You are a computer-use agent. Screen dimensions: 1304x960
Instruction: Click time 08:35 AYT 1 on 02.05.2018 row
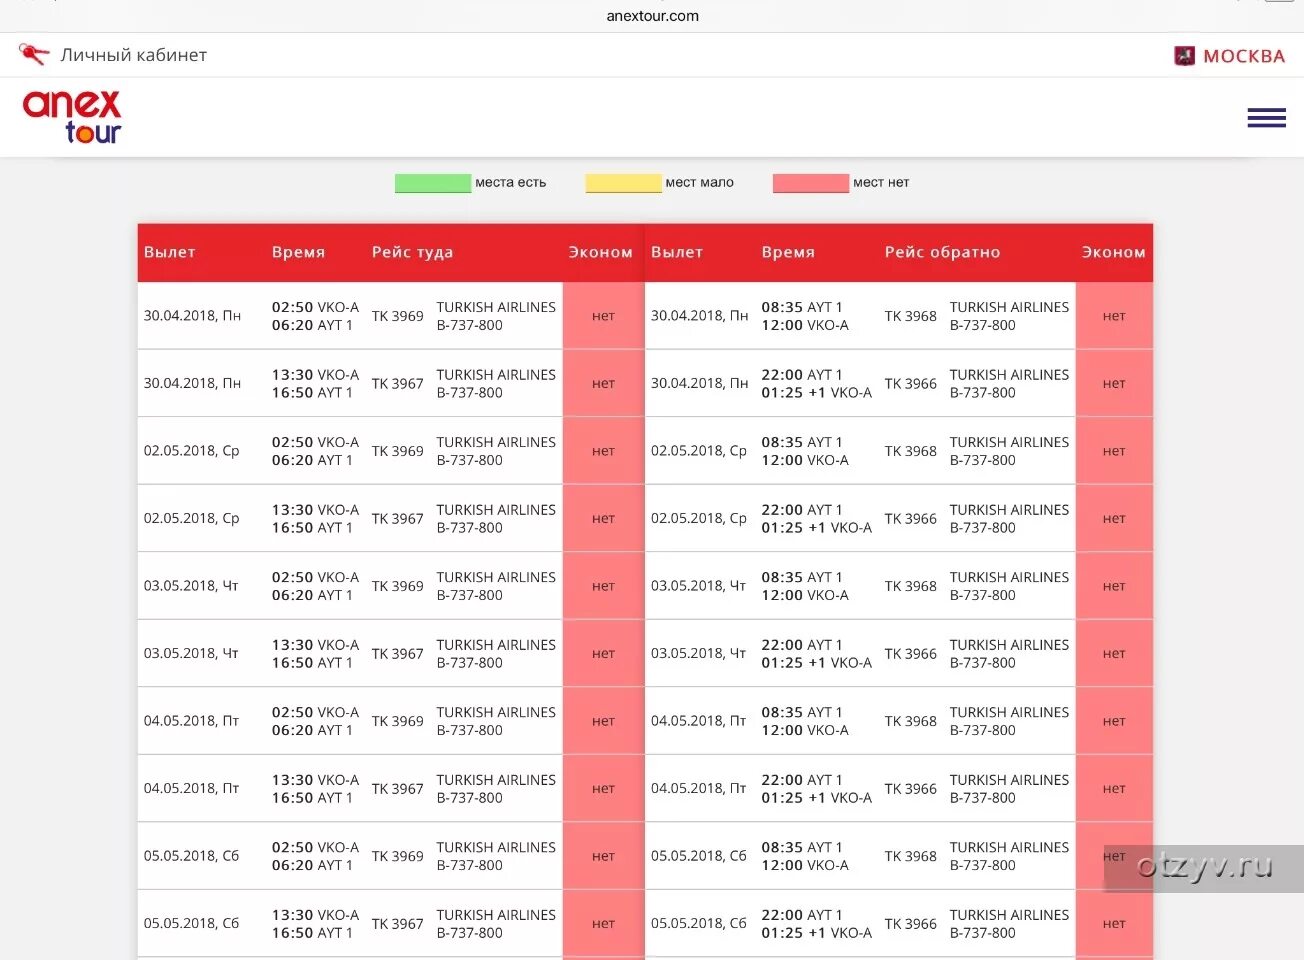(x=802, y=442)
